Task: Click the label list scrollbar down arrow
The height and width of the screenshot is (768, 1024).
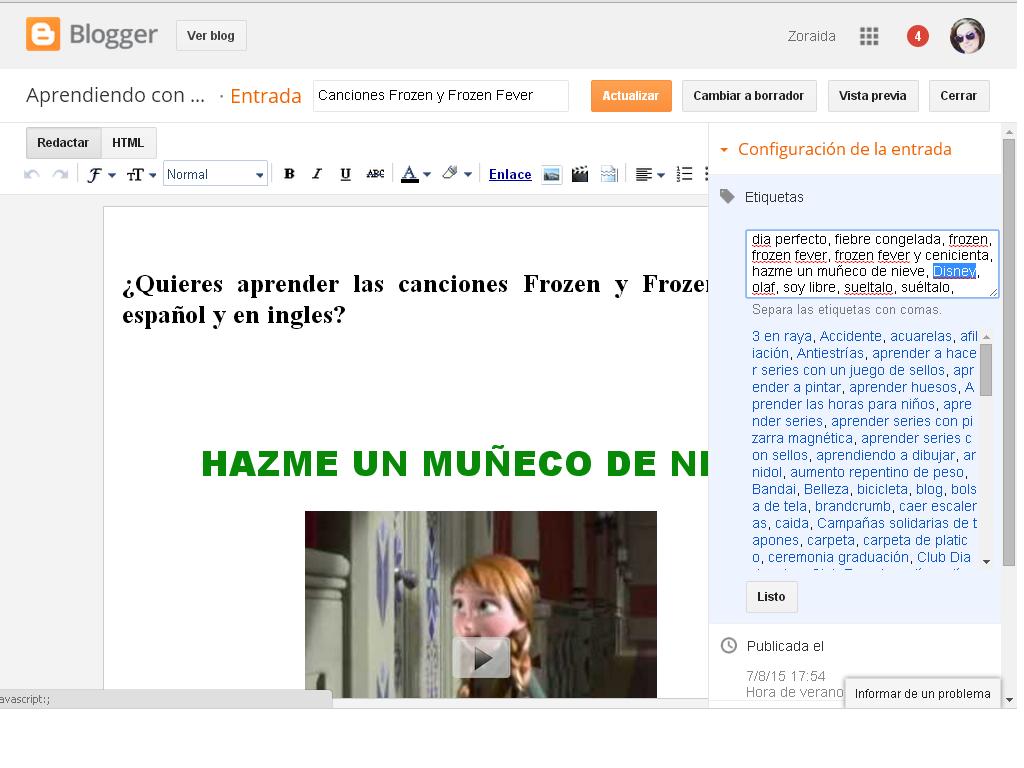Action: [986, 562]
